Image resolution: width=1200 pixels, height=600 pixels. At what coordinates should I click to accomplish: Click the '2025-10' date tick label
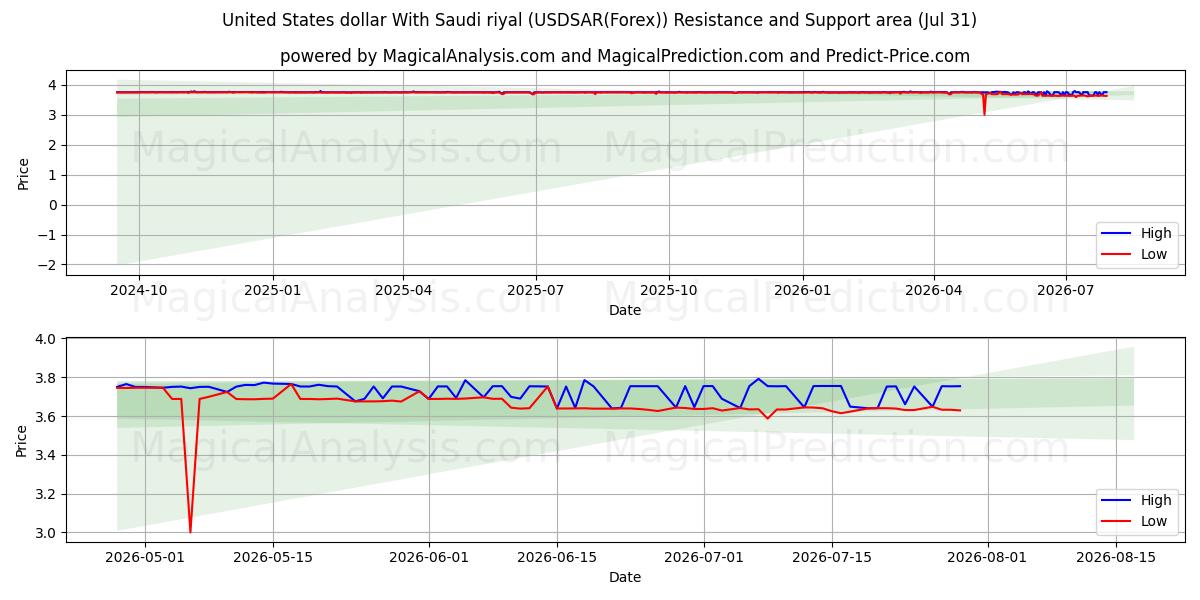tap(668, 290)
